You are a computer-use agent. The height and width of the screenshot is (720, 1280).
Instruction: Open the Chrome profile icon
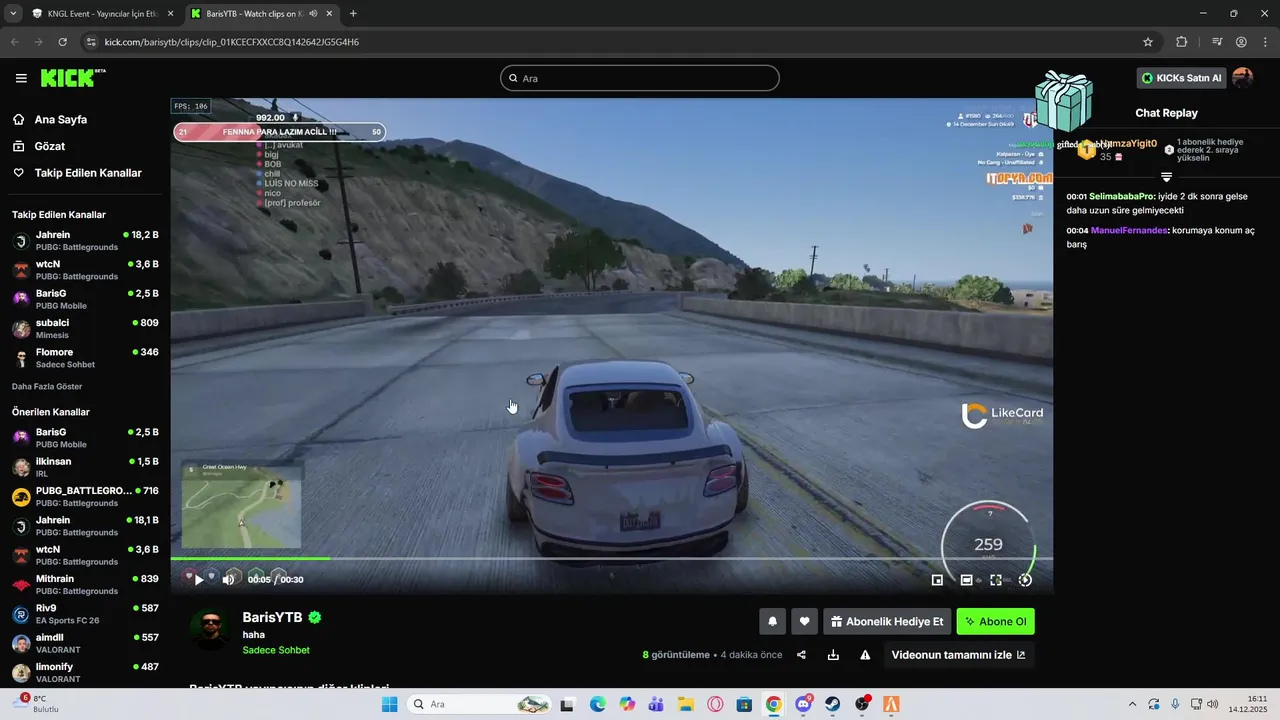[x=1241, y=42]
